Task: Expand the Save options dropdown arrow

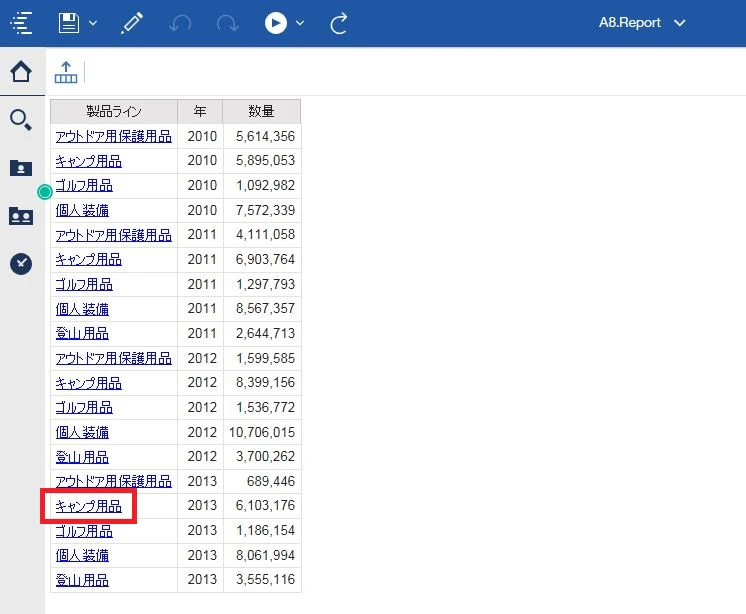Action: coord(93,23)
